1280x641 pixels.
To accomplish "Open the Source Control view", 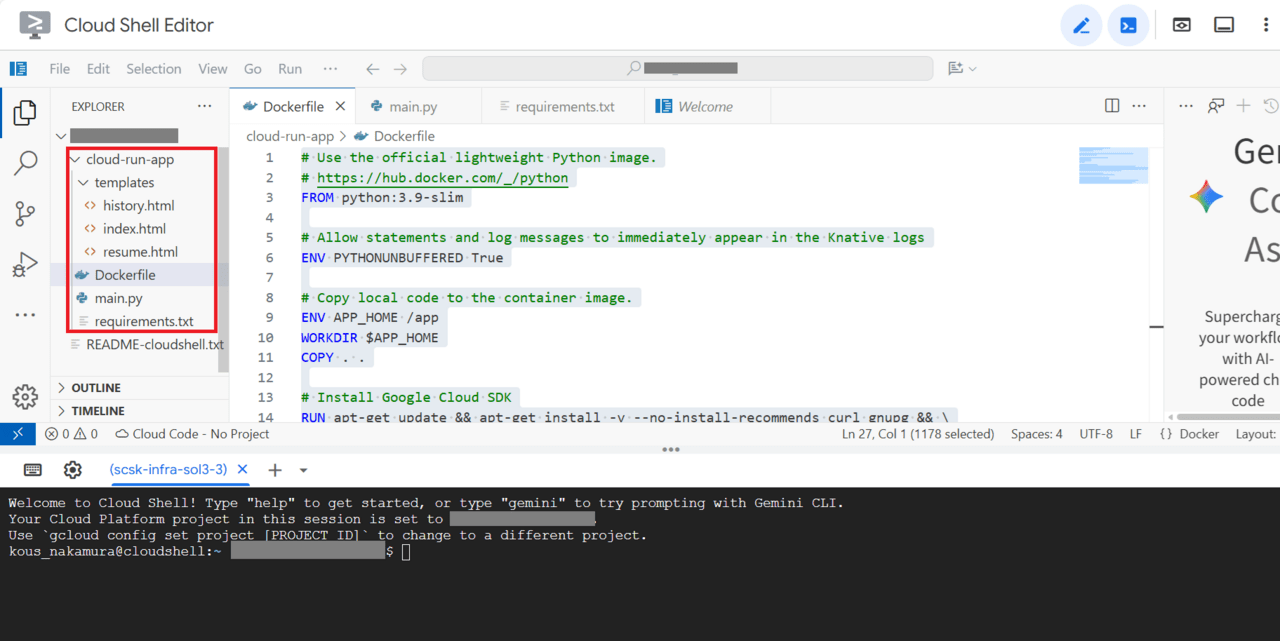I will tap(25, 213).
